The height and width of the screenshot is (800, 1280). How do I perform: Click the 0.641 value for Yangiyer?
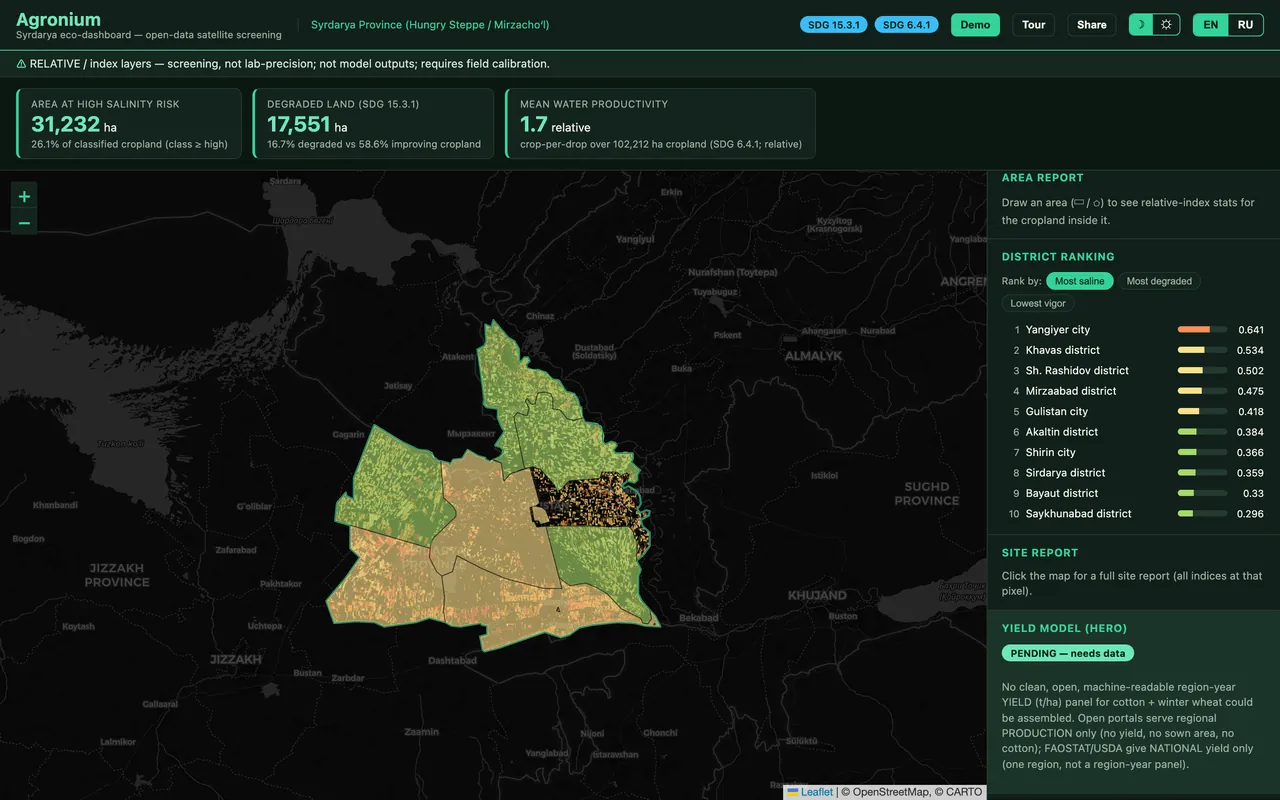pyautogui.click(x=1251, y=330)
